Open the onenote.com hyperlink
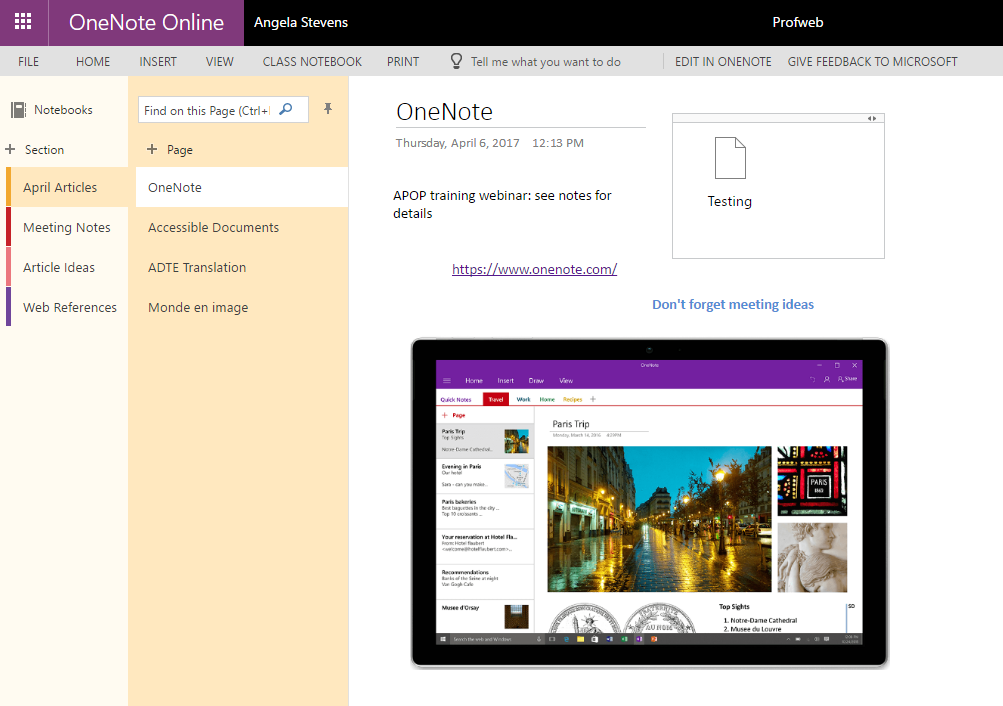The height and width of the screenshot is (706, 1003). [534, 269]
